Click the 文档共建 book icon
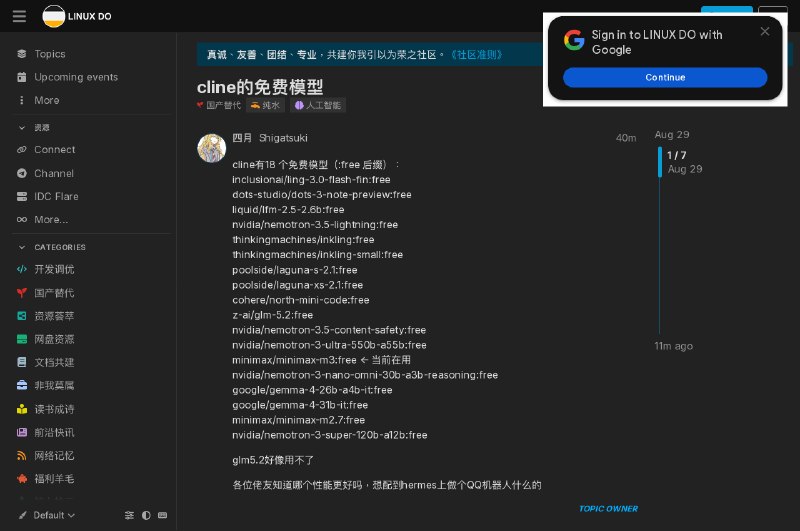The image size is (800, 531). pyautogui.click(x=21, y=363)
